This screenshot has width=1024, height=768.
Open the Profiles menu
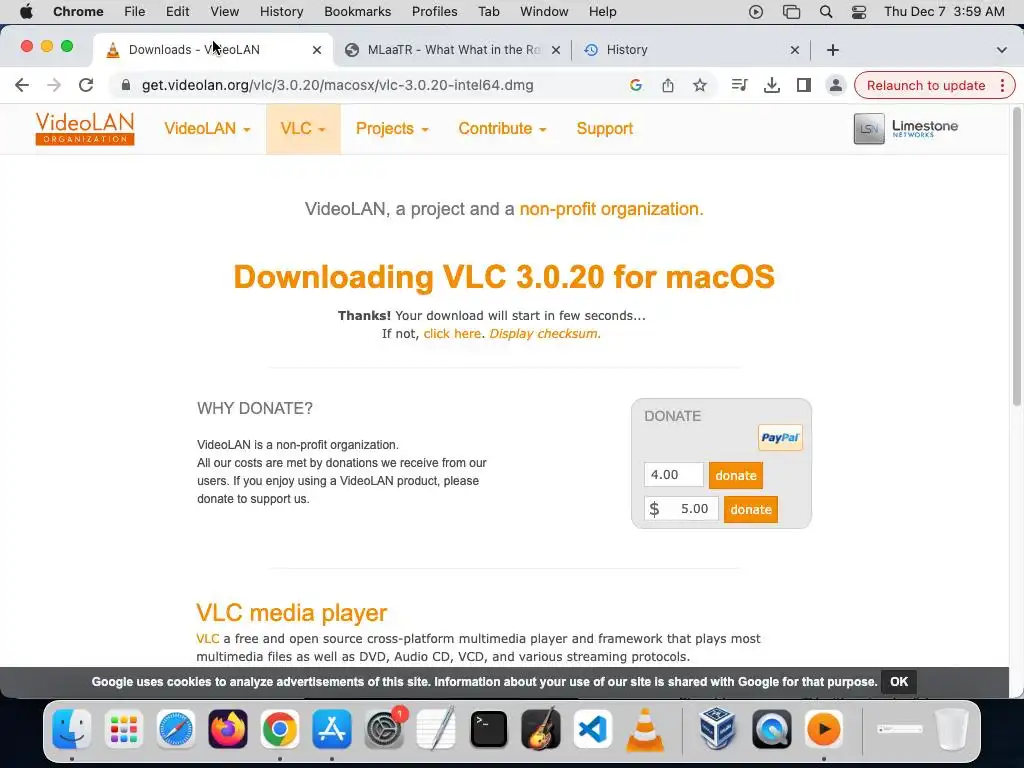[434, 12]
